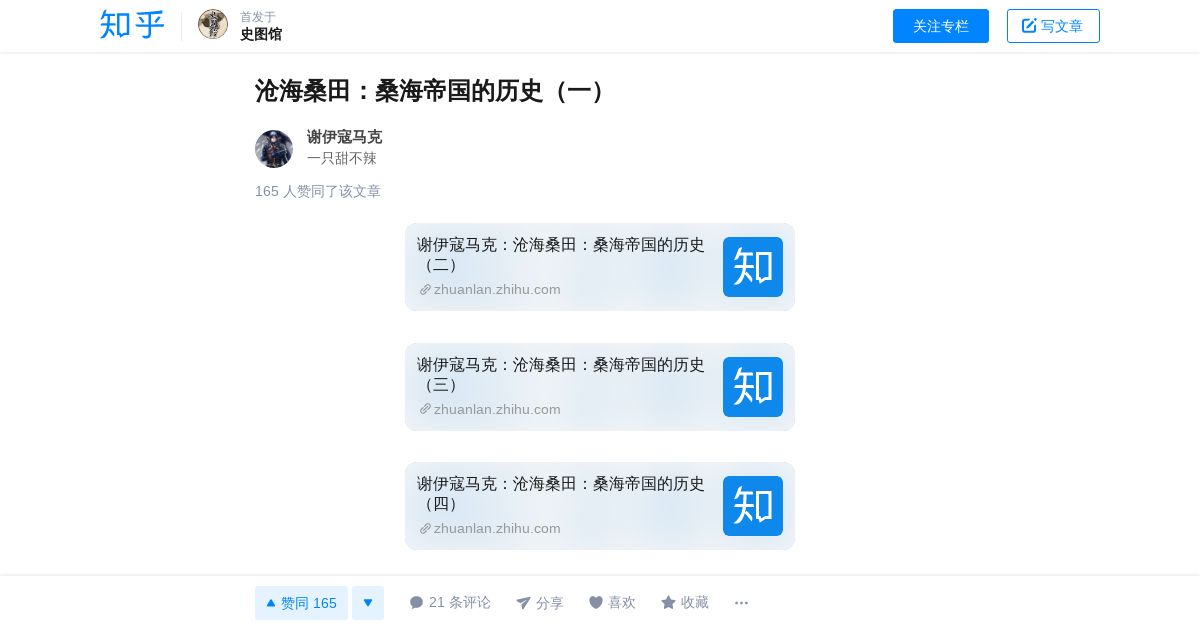Screen dimensions: 1200x630
Task: Share the article via 分享
Action: [x=540, y=603]
